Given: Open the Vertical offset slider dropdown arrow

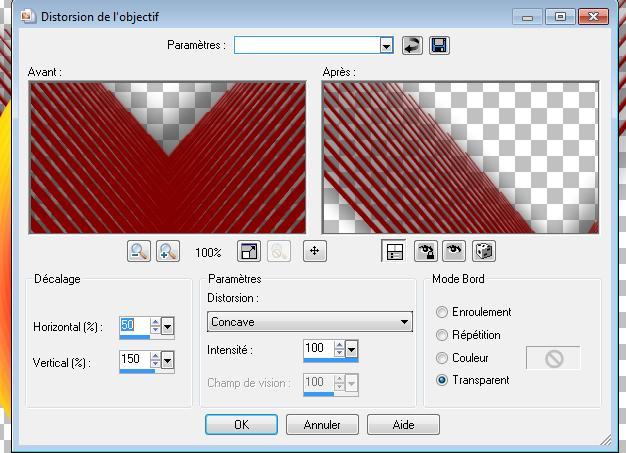Looking at the screenshot, I should 168,361.
